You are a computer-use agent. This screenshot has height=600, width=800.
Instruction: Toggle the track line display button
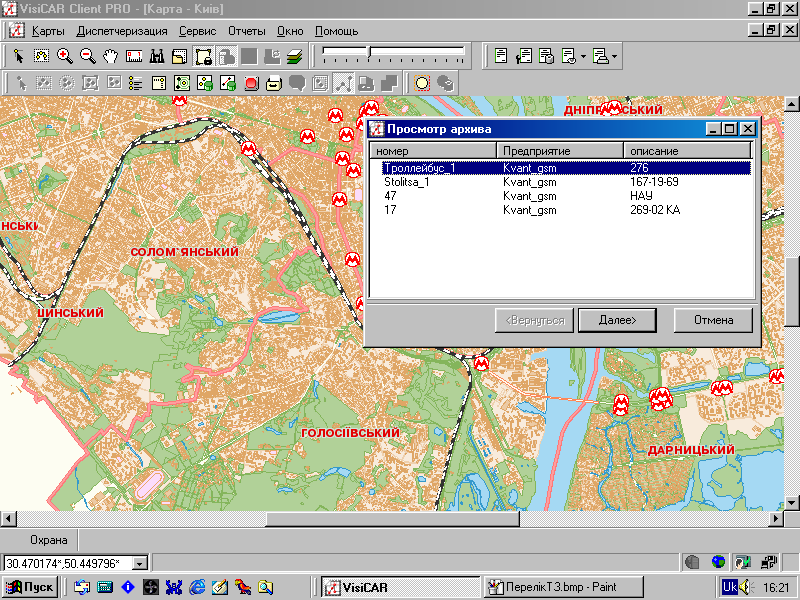point(343,83)
